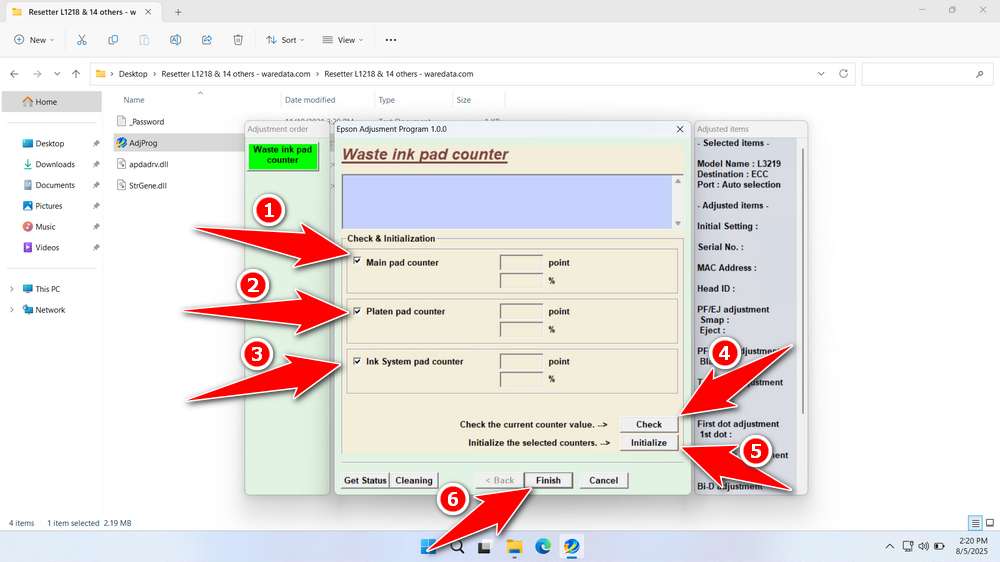
Task: Select Waste ink pad counter green item
Action: tap(283, 155)
